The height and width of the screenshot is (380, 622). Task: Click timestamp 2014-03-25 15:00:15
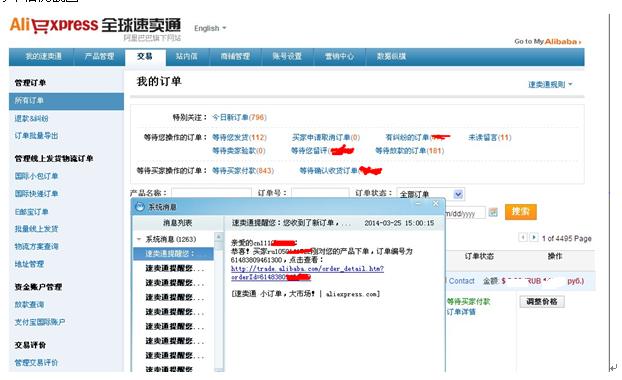399,223
